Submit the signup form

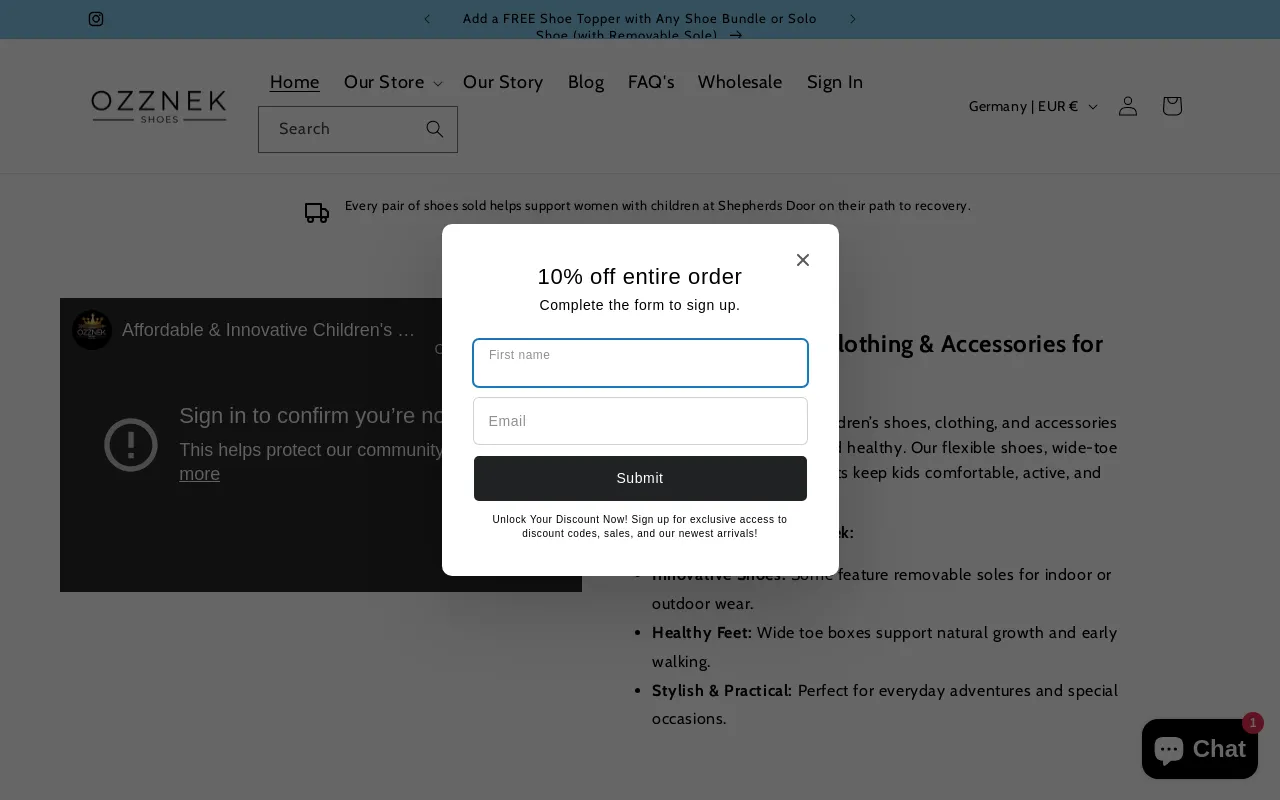click(x=640, y=478)
